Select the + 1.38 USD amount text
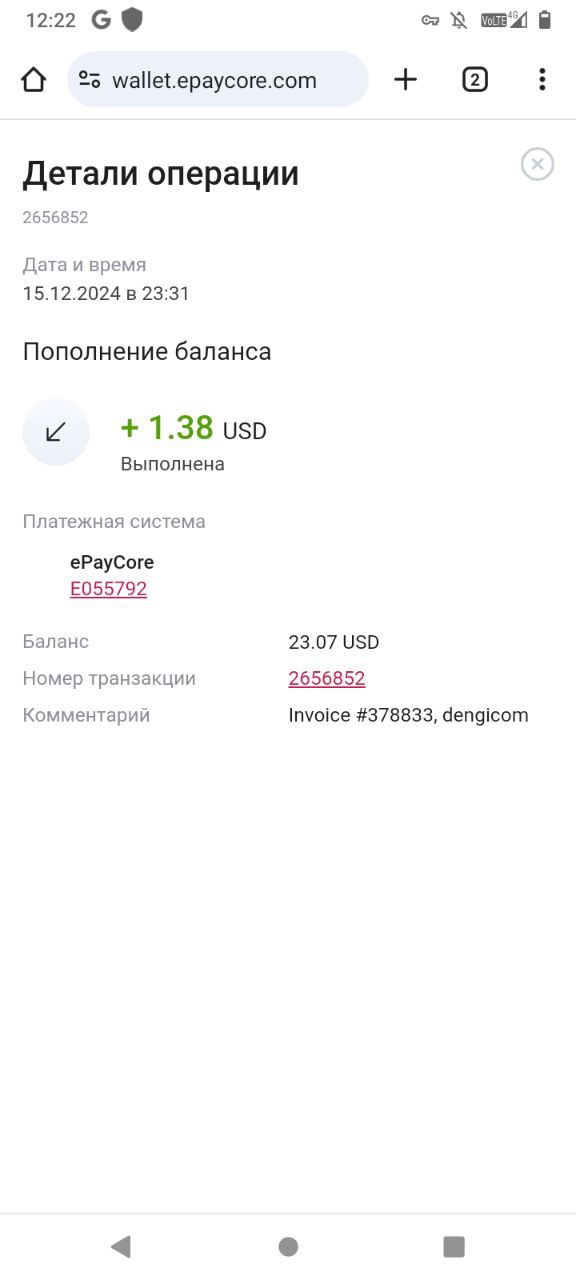Image resolution: width=576 pixels, height=1280 pixels. 194,429
